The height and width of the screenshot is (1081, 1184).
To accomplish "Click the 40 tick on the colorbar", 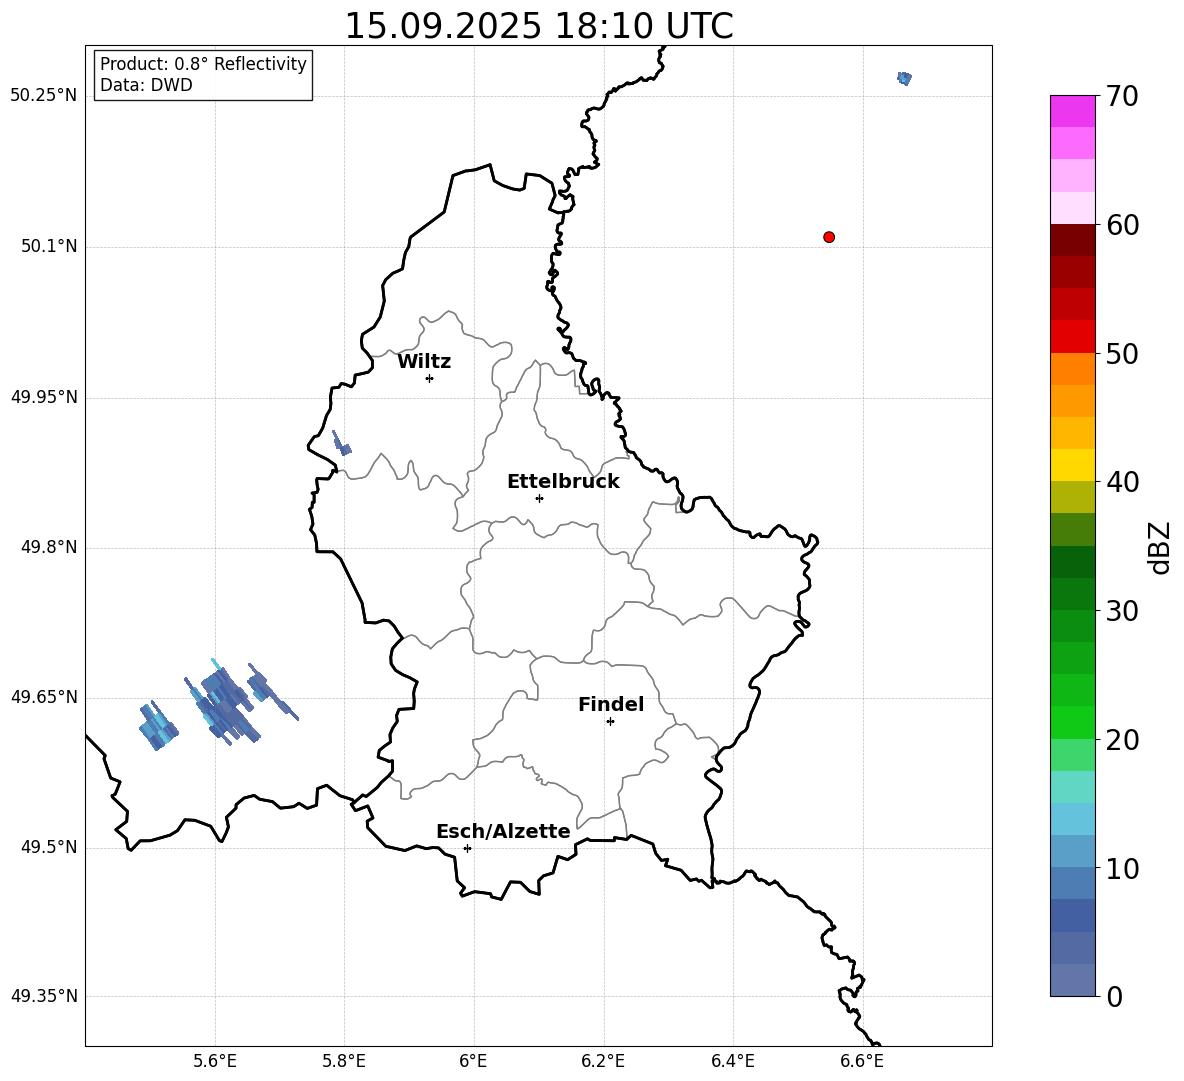I will [x=1122, y=482].
